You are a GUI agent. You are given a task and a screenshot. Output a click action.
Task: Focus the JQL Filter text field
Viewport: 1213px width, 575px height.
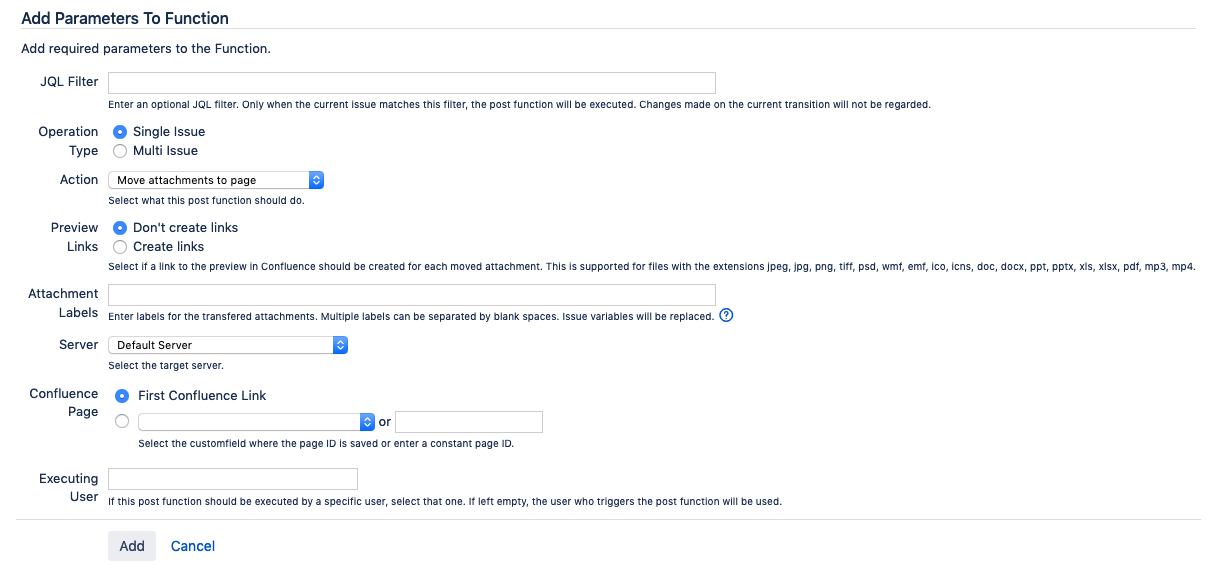(x=411, y=83)
